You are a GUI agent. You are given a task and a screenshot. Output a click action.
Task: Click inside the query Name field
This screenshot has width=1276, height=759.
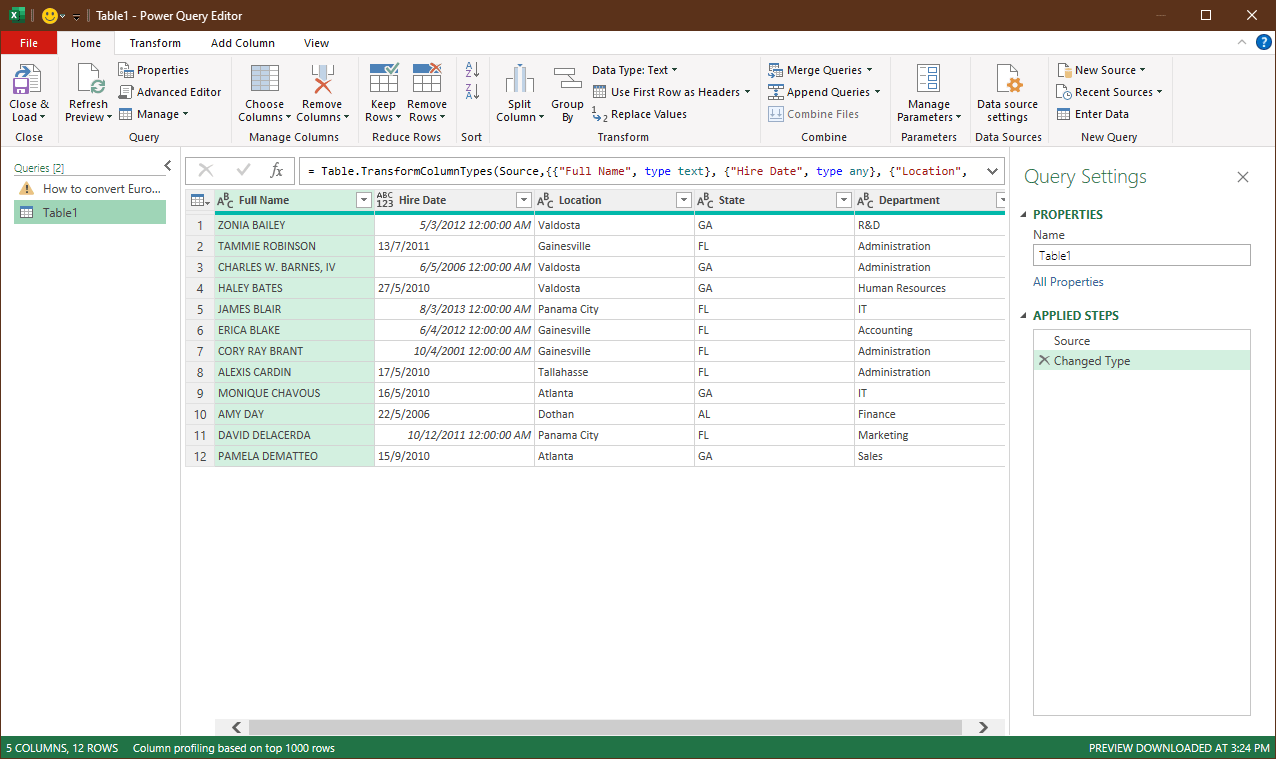click(1141, 255)
